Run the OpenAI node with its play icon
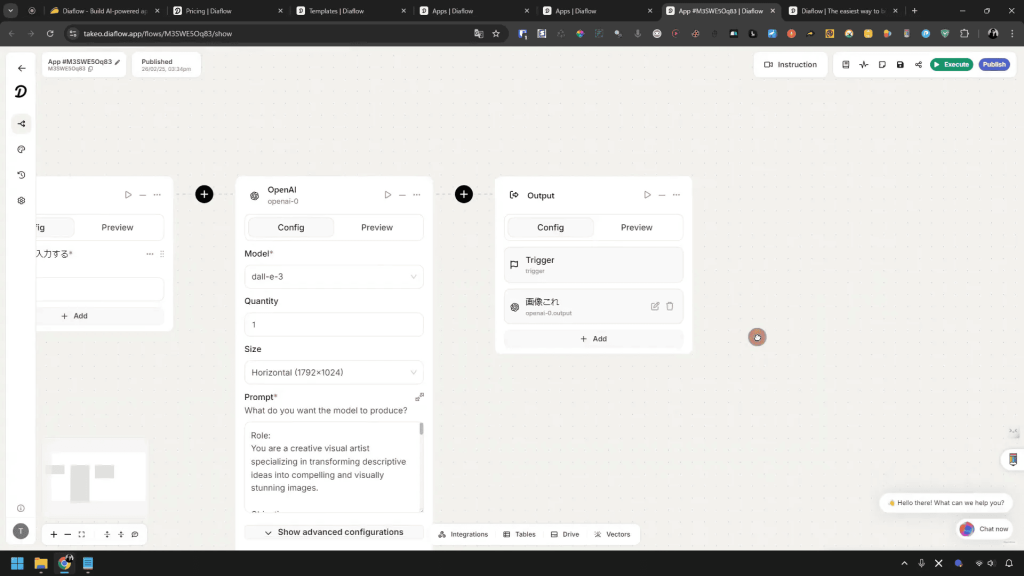Image resolution: width=1024 pixels, height=576 pixels. (x=388, y=195)
